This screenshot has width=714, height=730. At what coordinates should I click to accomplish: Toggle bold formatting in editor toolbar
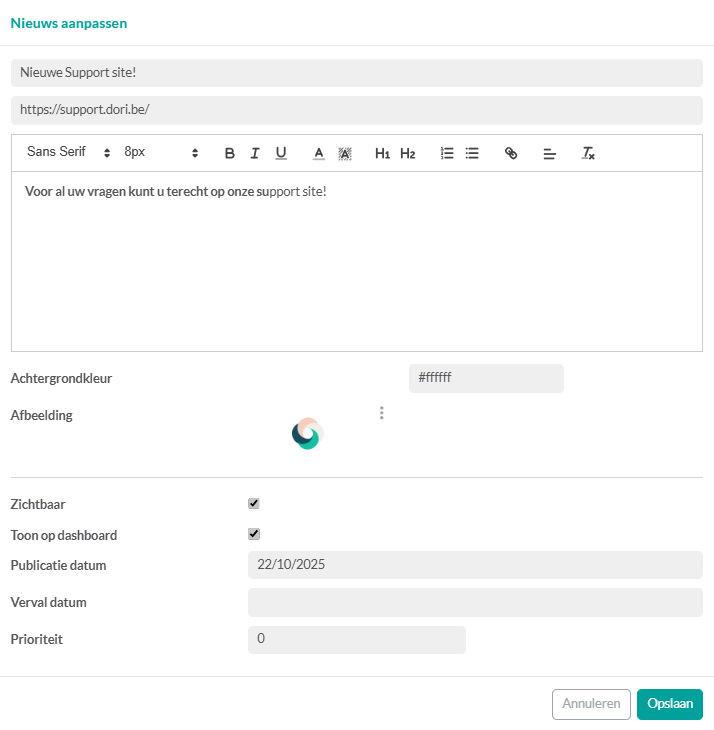pyautogui.click(x=229, y=153)
